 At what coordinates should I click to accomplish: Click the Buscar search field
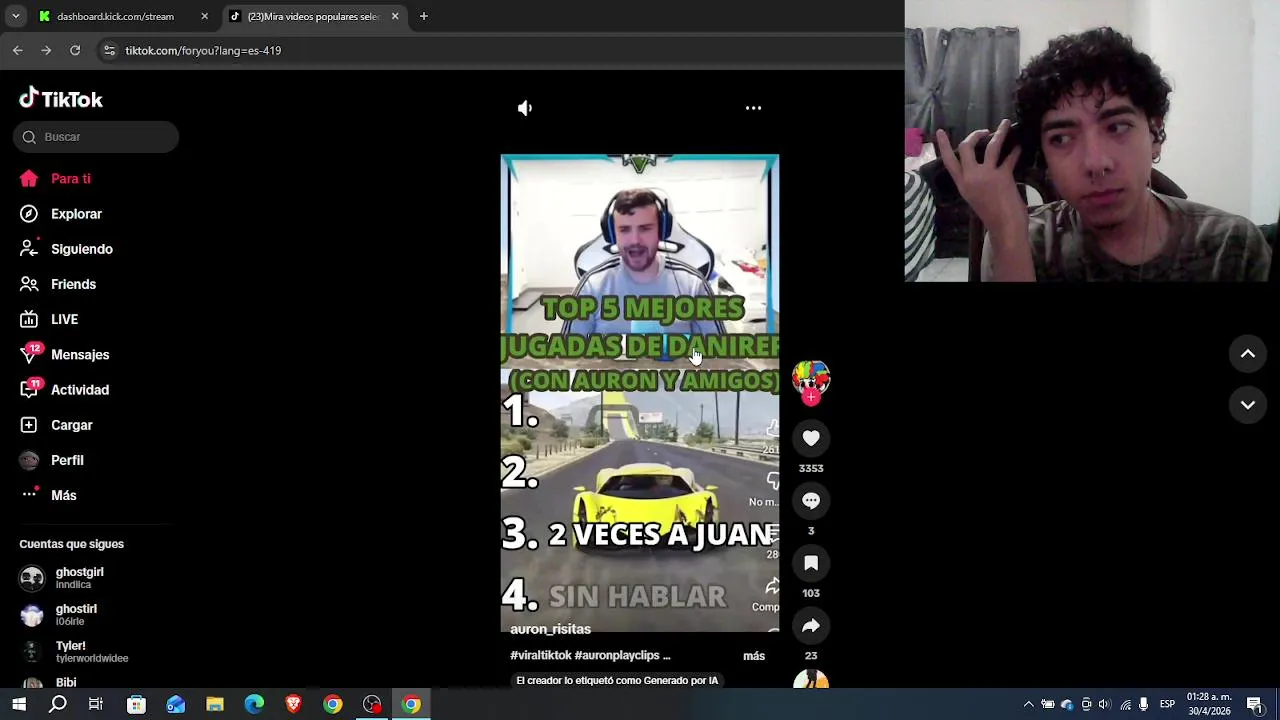(x=96, y=137)
